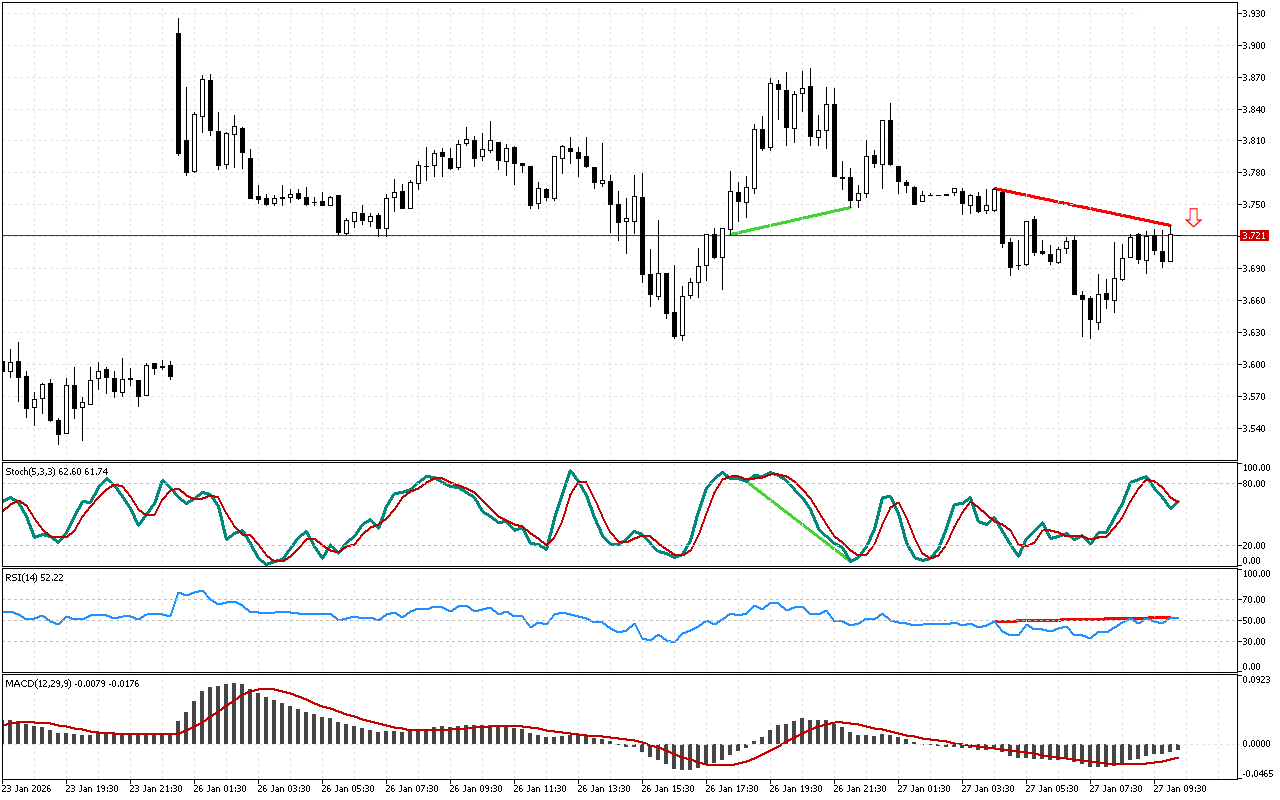
Task: Click the 3.930 price axis label
Action: click(1254, 14)
